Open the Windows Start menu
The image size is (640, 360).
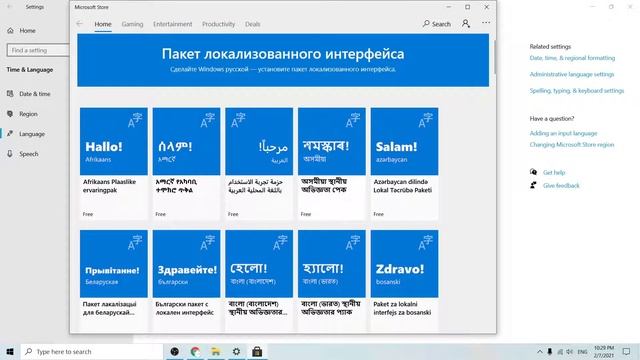pyautogui.click(x=10, y=351)
